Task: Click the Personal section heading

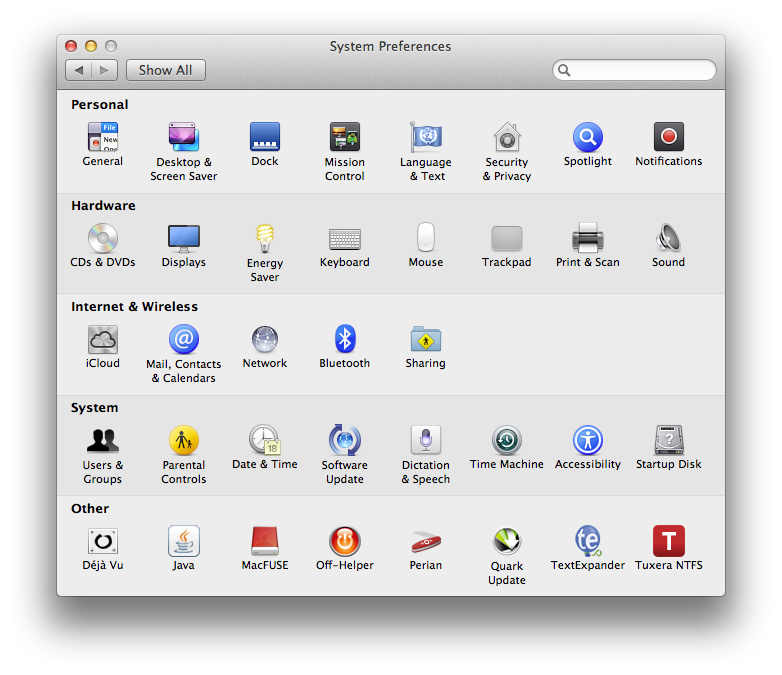Action: point(100,104)
